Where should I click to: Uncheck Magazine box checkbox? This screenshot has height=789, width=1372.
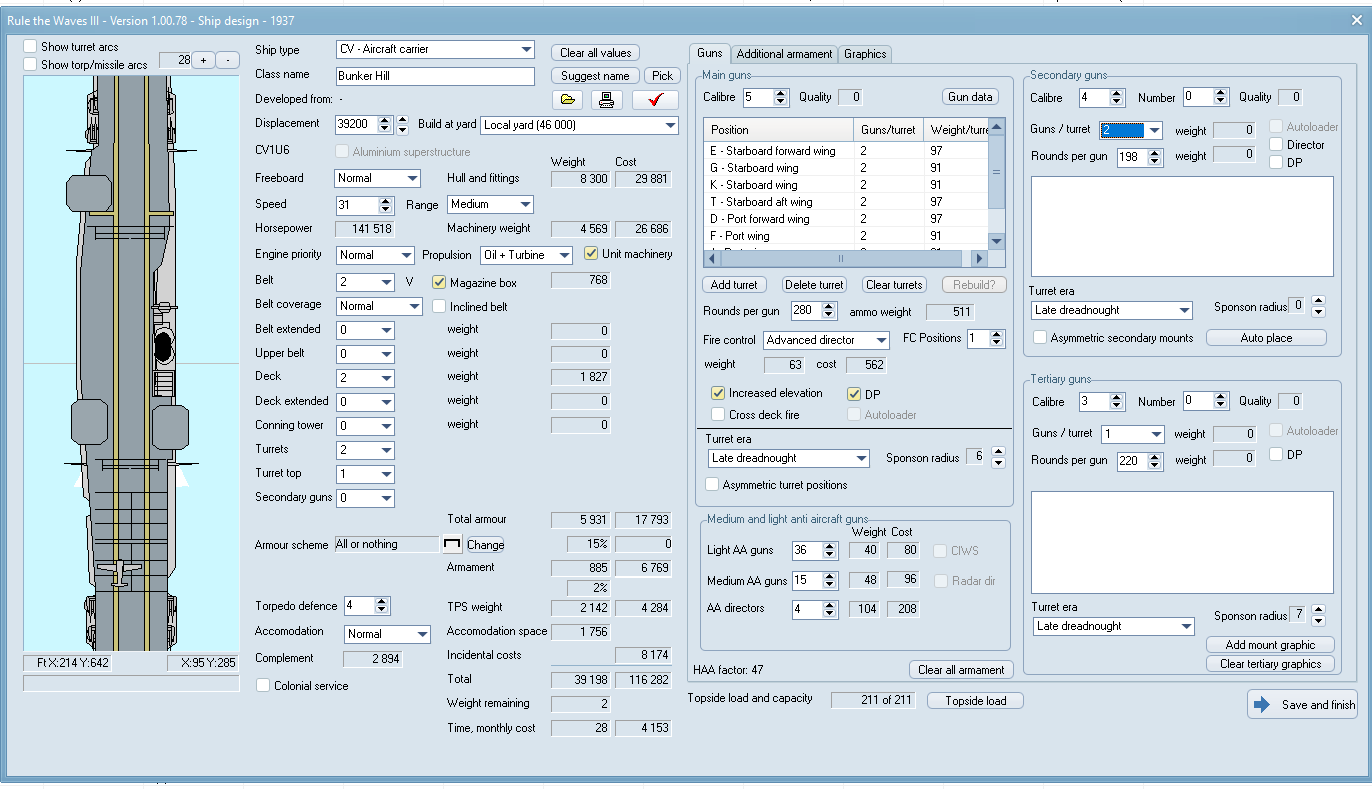click(439, 283)
